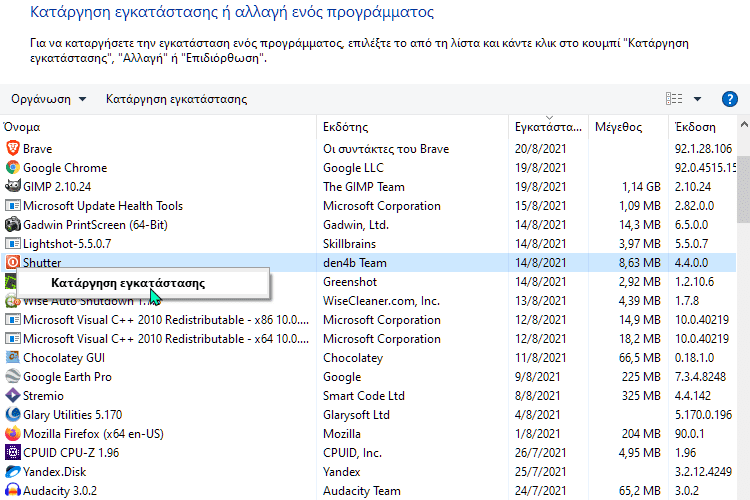The width and height of the screenshot is (750, 500).
Task: Click the install date '26/7/2021'
Action: coord(540,453)
